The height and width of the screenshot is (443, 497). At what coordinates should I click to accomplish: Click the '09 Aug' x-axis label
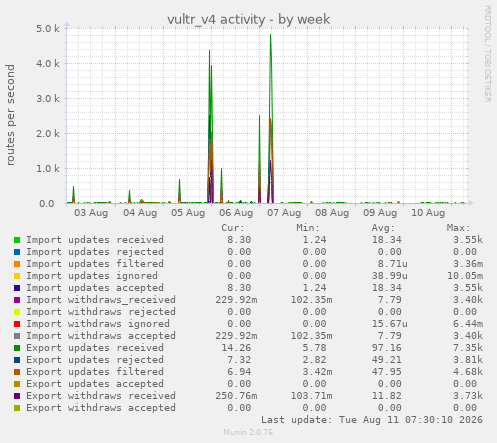pyautogui.click(x=380, y=213)
